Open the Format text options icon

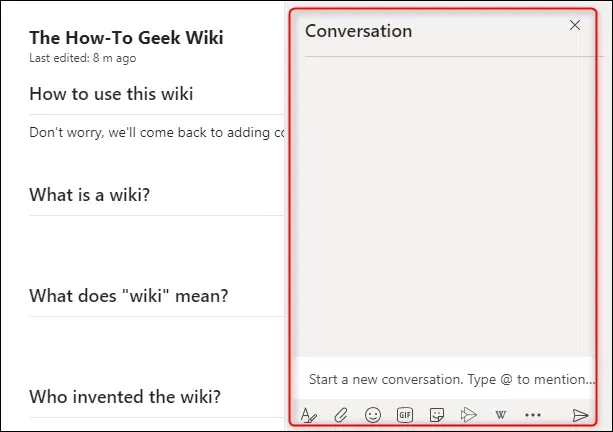point(309,415)
